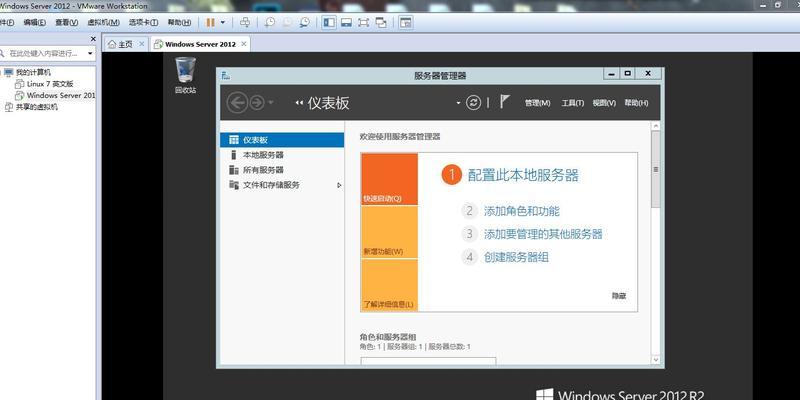Click Send Ctrl+Alt+Del toolbar icon
Screen dimensions: 800x400
point(245,22)
